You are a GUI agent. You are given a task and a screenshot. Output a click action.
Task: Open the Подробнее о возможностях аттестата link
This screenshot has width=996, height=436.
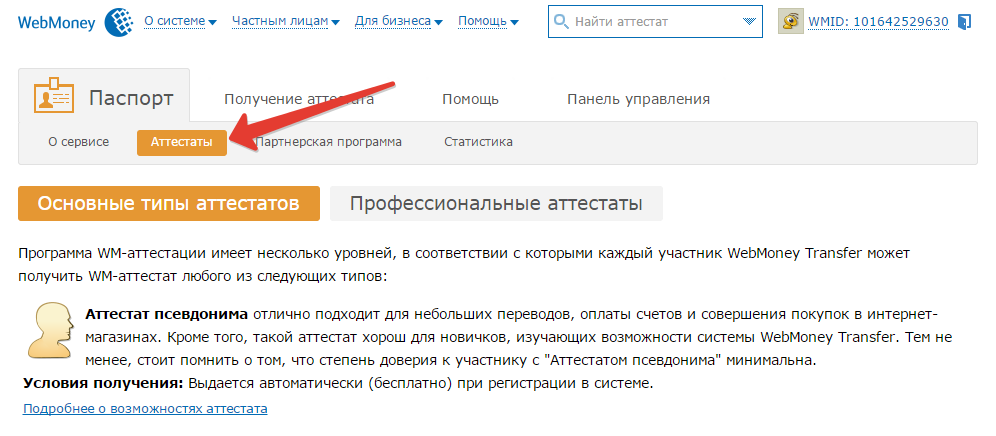click(x=145, y=409)
